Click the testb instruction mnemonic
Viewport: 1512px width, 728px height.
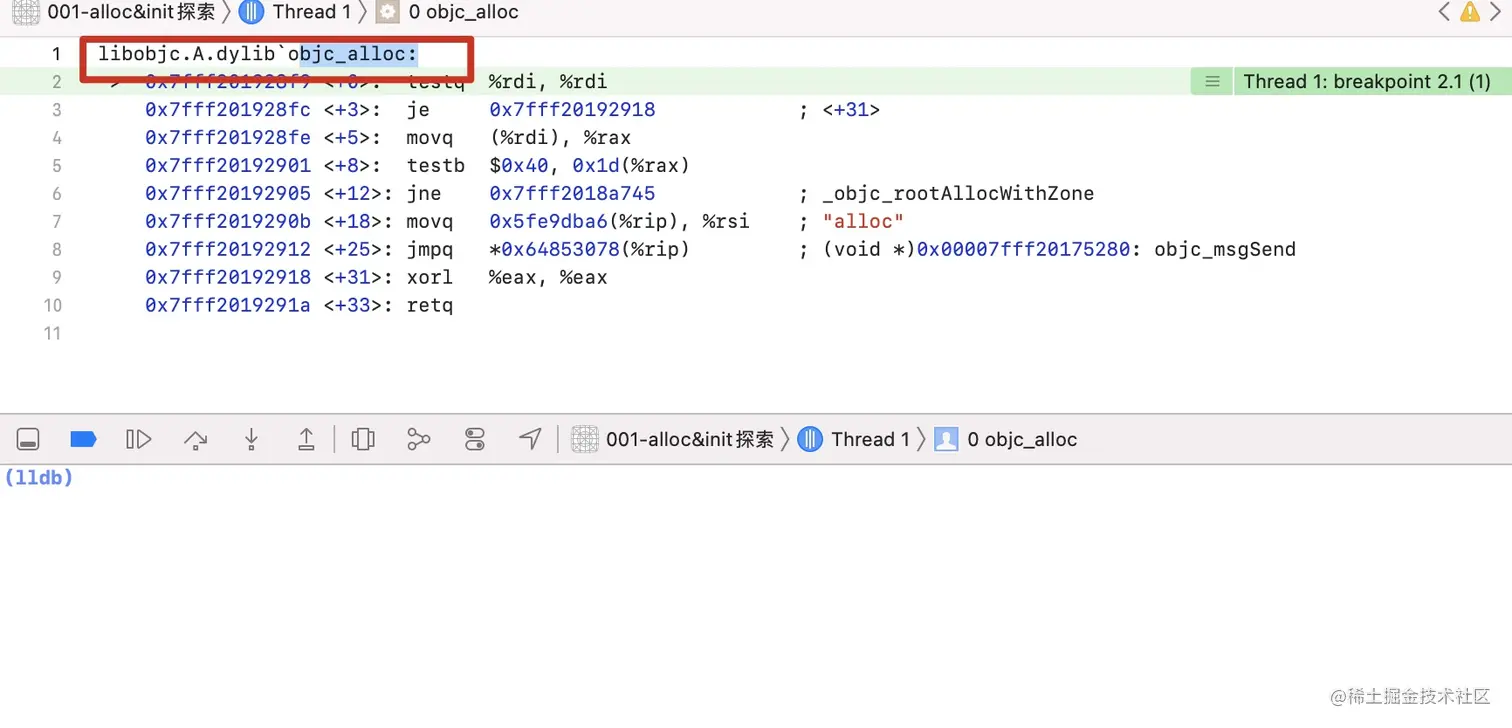pos(436,166)
